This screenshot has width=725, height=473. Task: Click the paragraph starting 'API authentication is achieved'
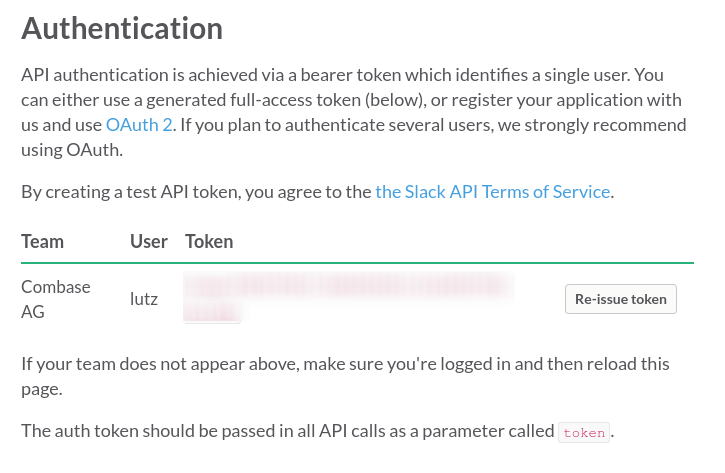[354, 112]
